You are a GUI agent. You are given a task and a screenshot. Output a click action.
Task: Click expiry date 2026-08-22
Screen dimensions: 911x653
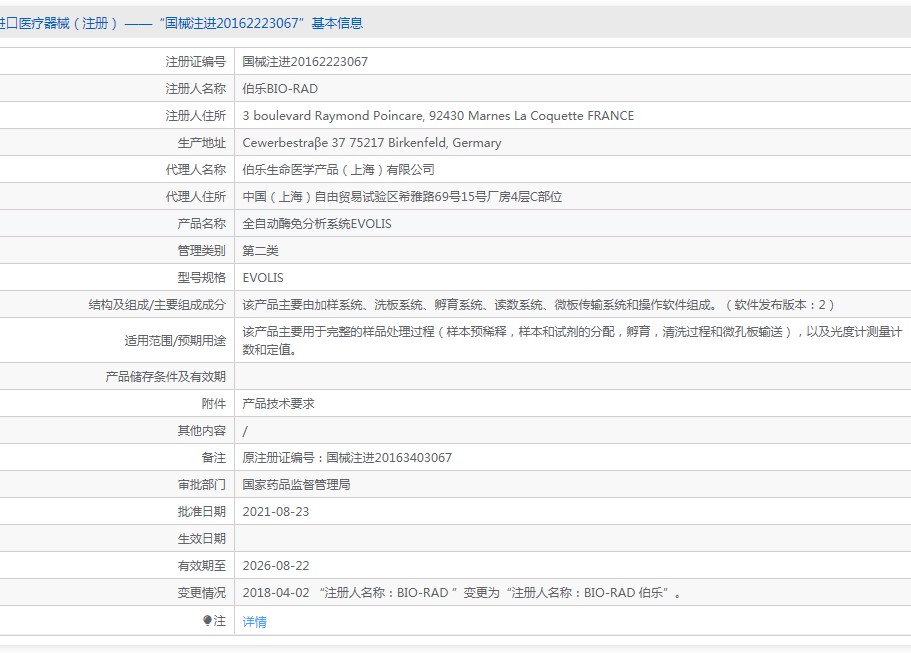point(276,566)
